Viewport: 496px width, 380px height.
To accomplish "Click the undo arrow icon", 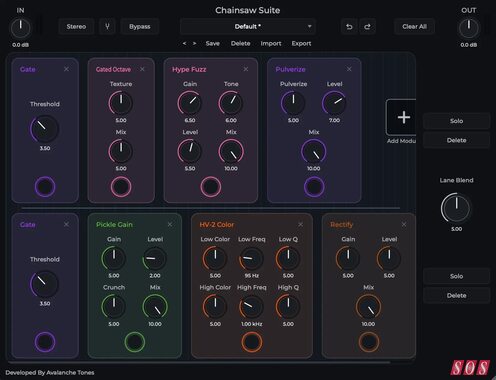I will tap(349, 27).
